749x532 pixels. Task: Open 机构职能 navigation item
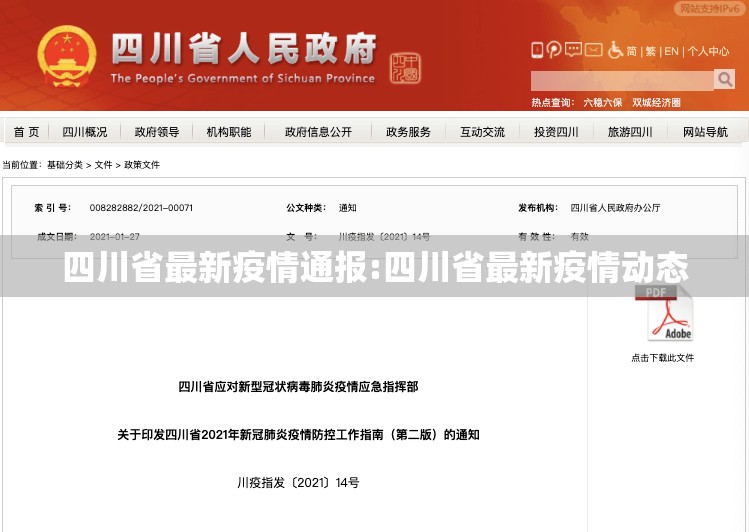click(229, 132)
